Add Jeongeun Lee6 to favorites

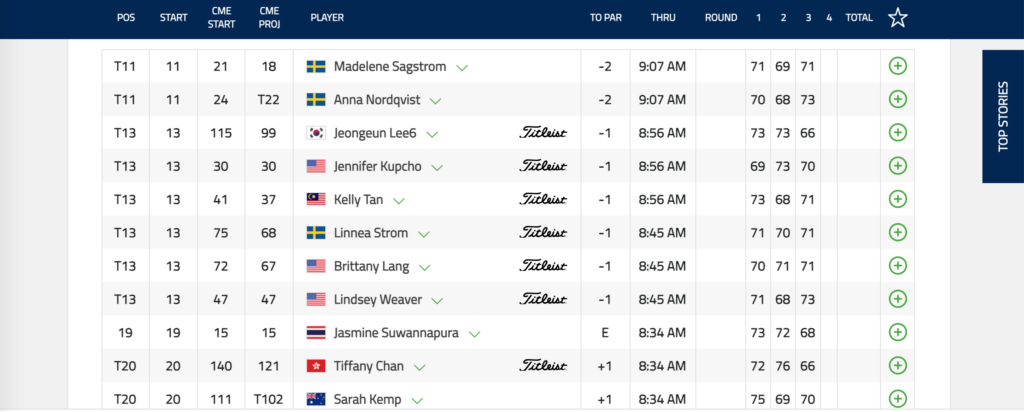click(897, 133)
